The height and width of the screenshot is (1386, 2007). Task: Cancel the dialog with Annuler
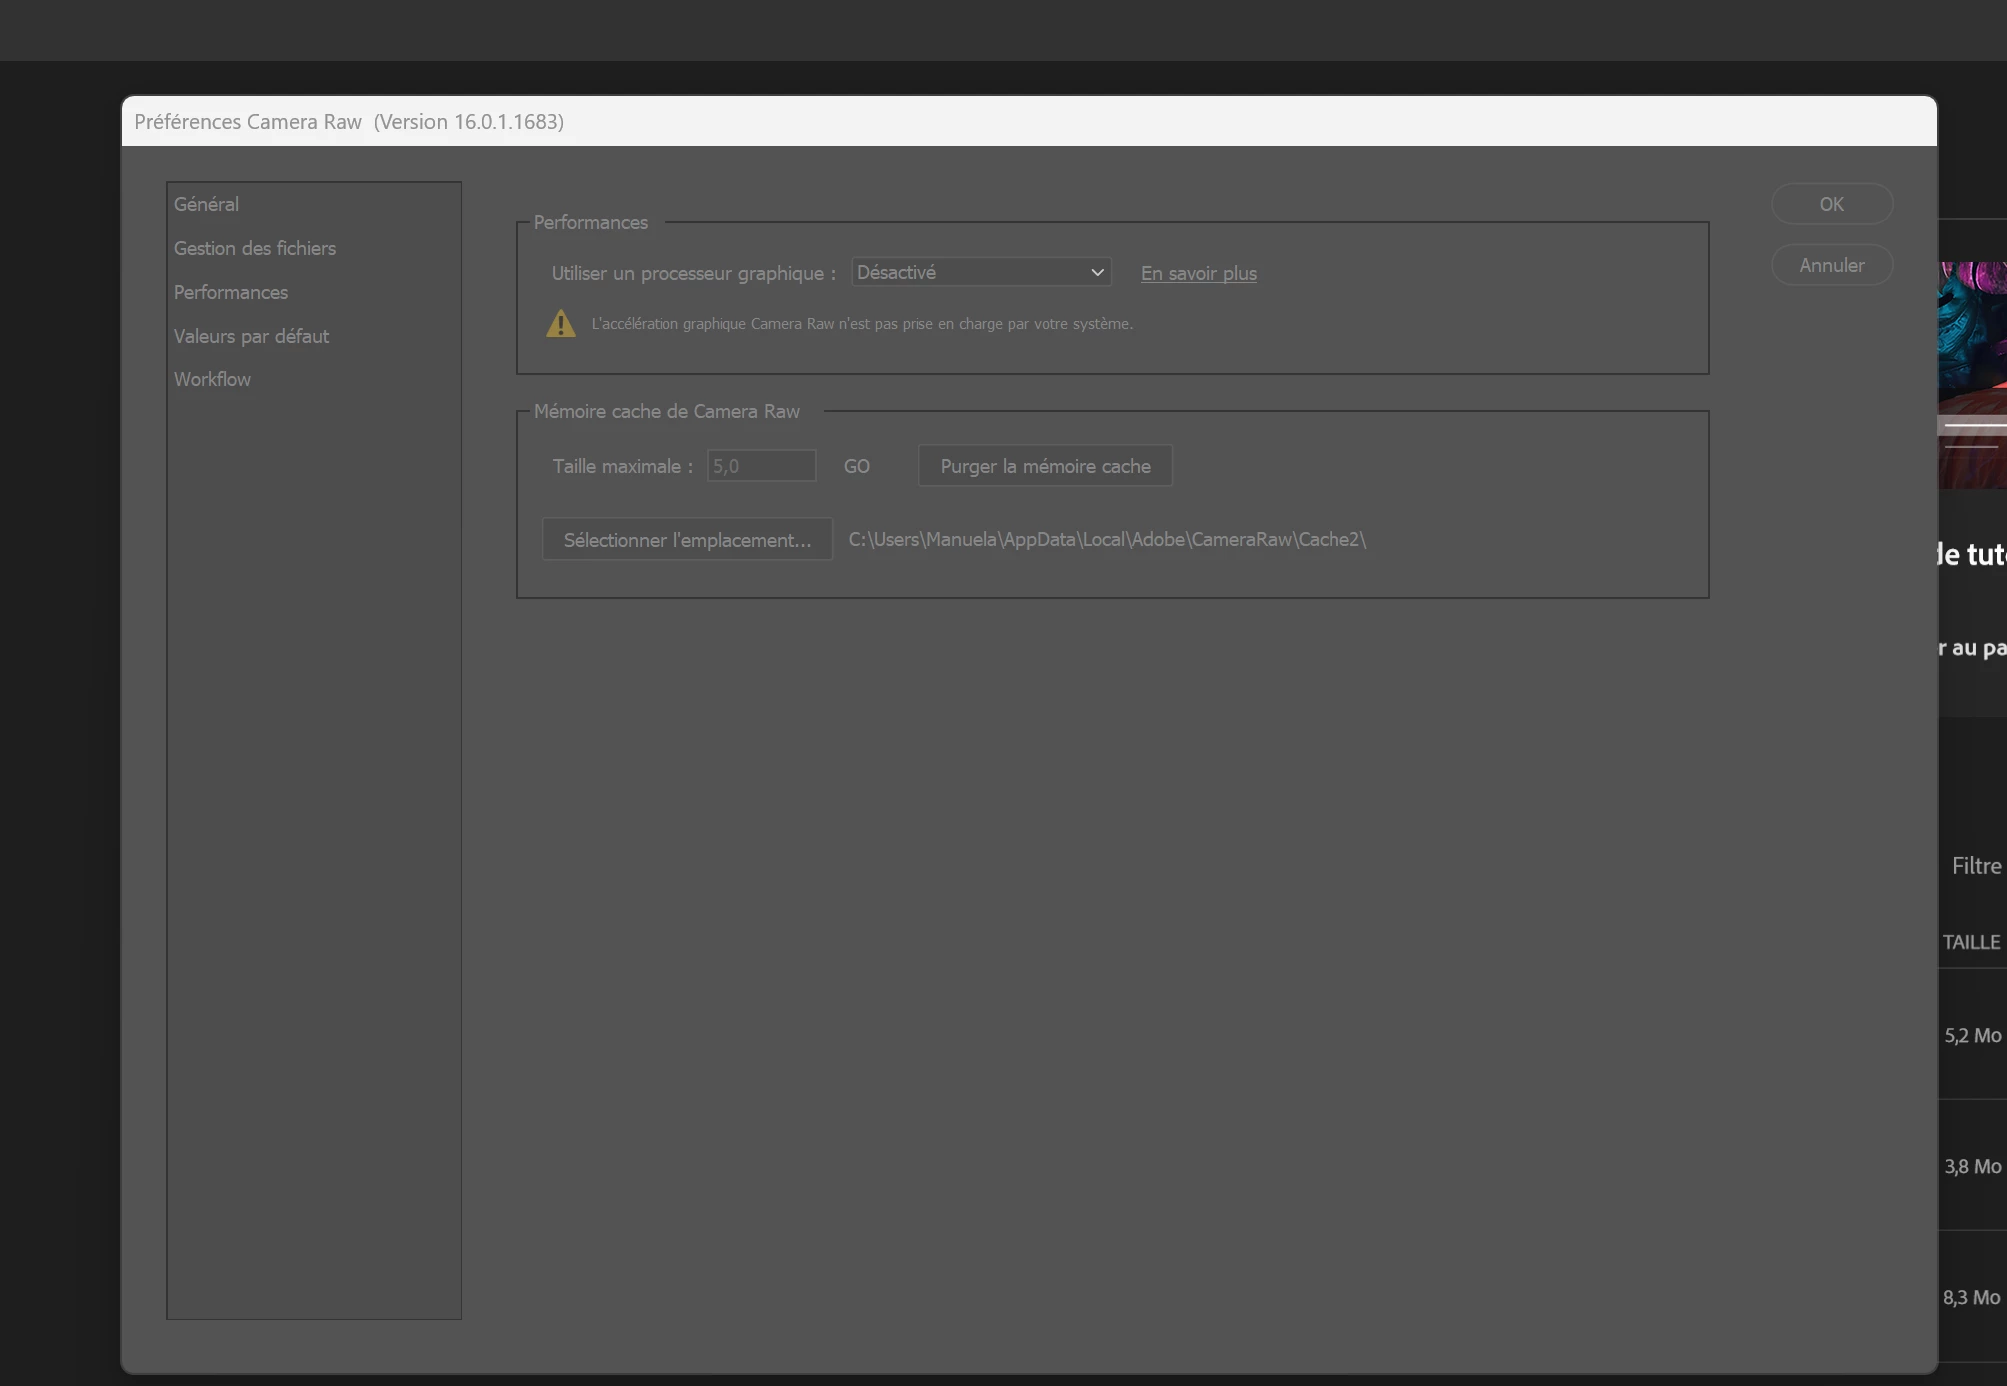1831,265
